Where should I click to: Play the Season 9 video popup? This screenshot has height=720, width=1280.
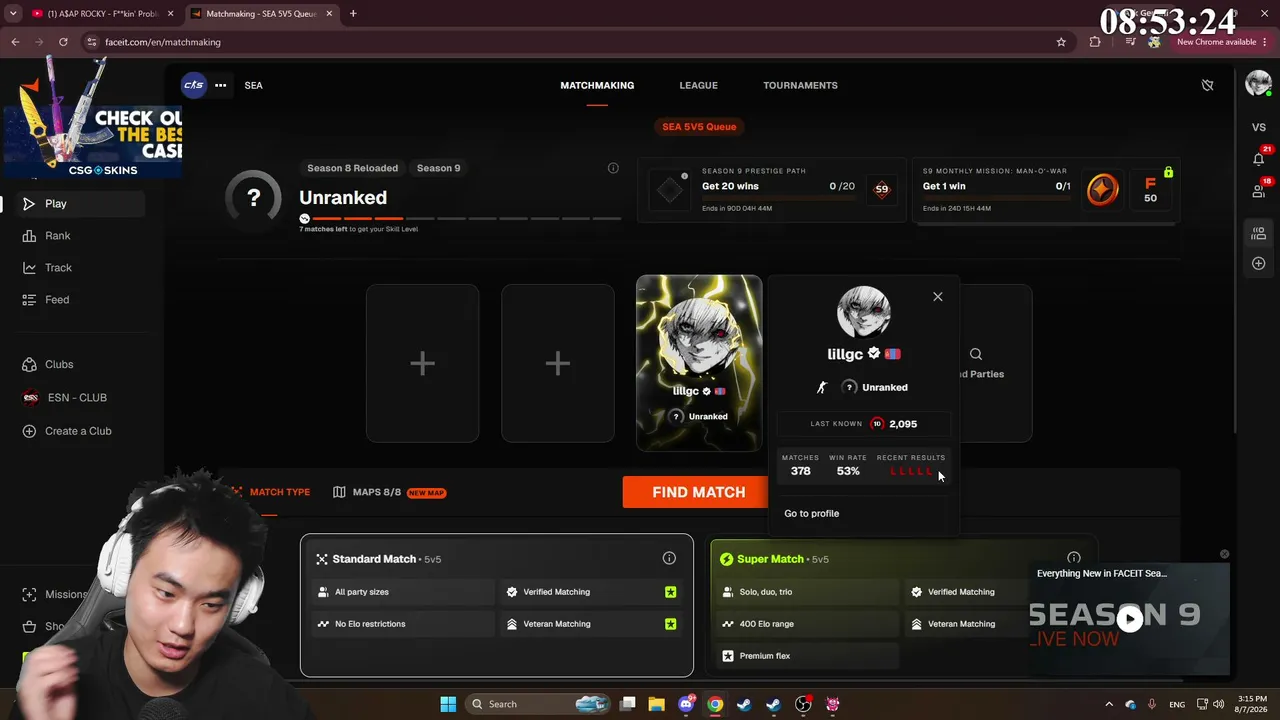point(1130,618)
